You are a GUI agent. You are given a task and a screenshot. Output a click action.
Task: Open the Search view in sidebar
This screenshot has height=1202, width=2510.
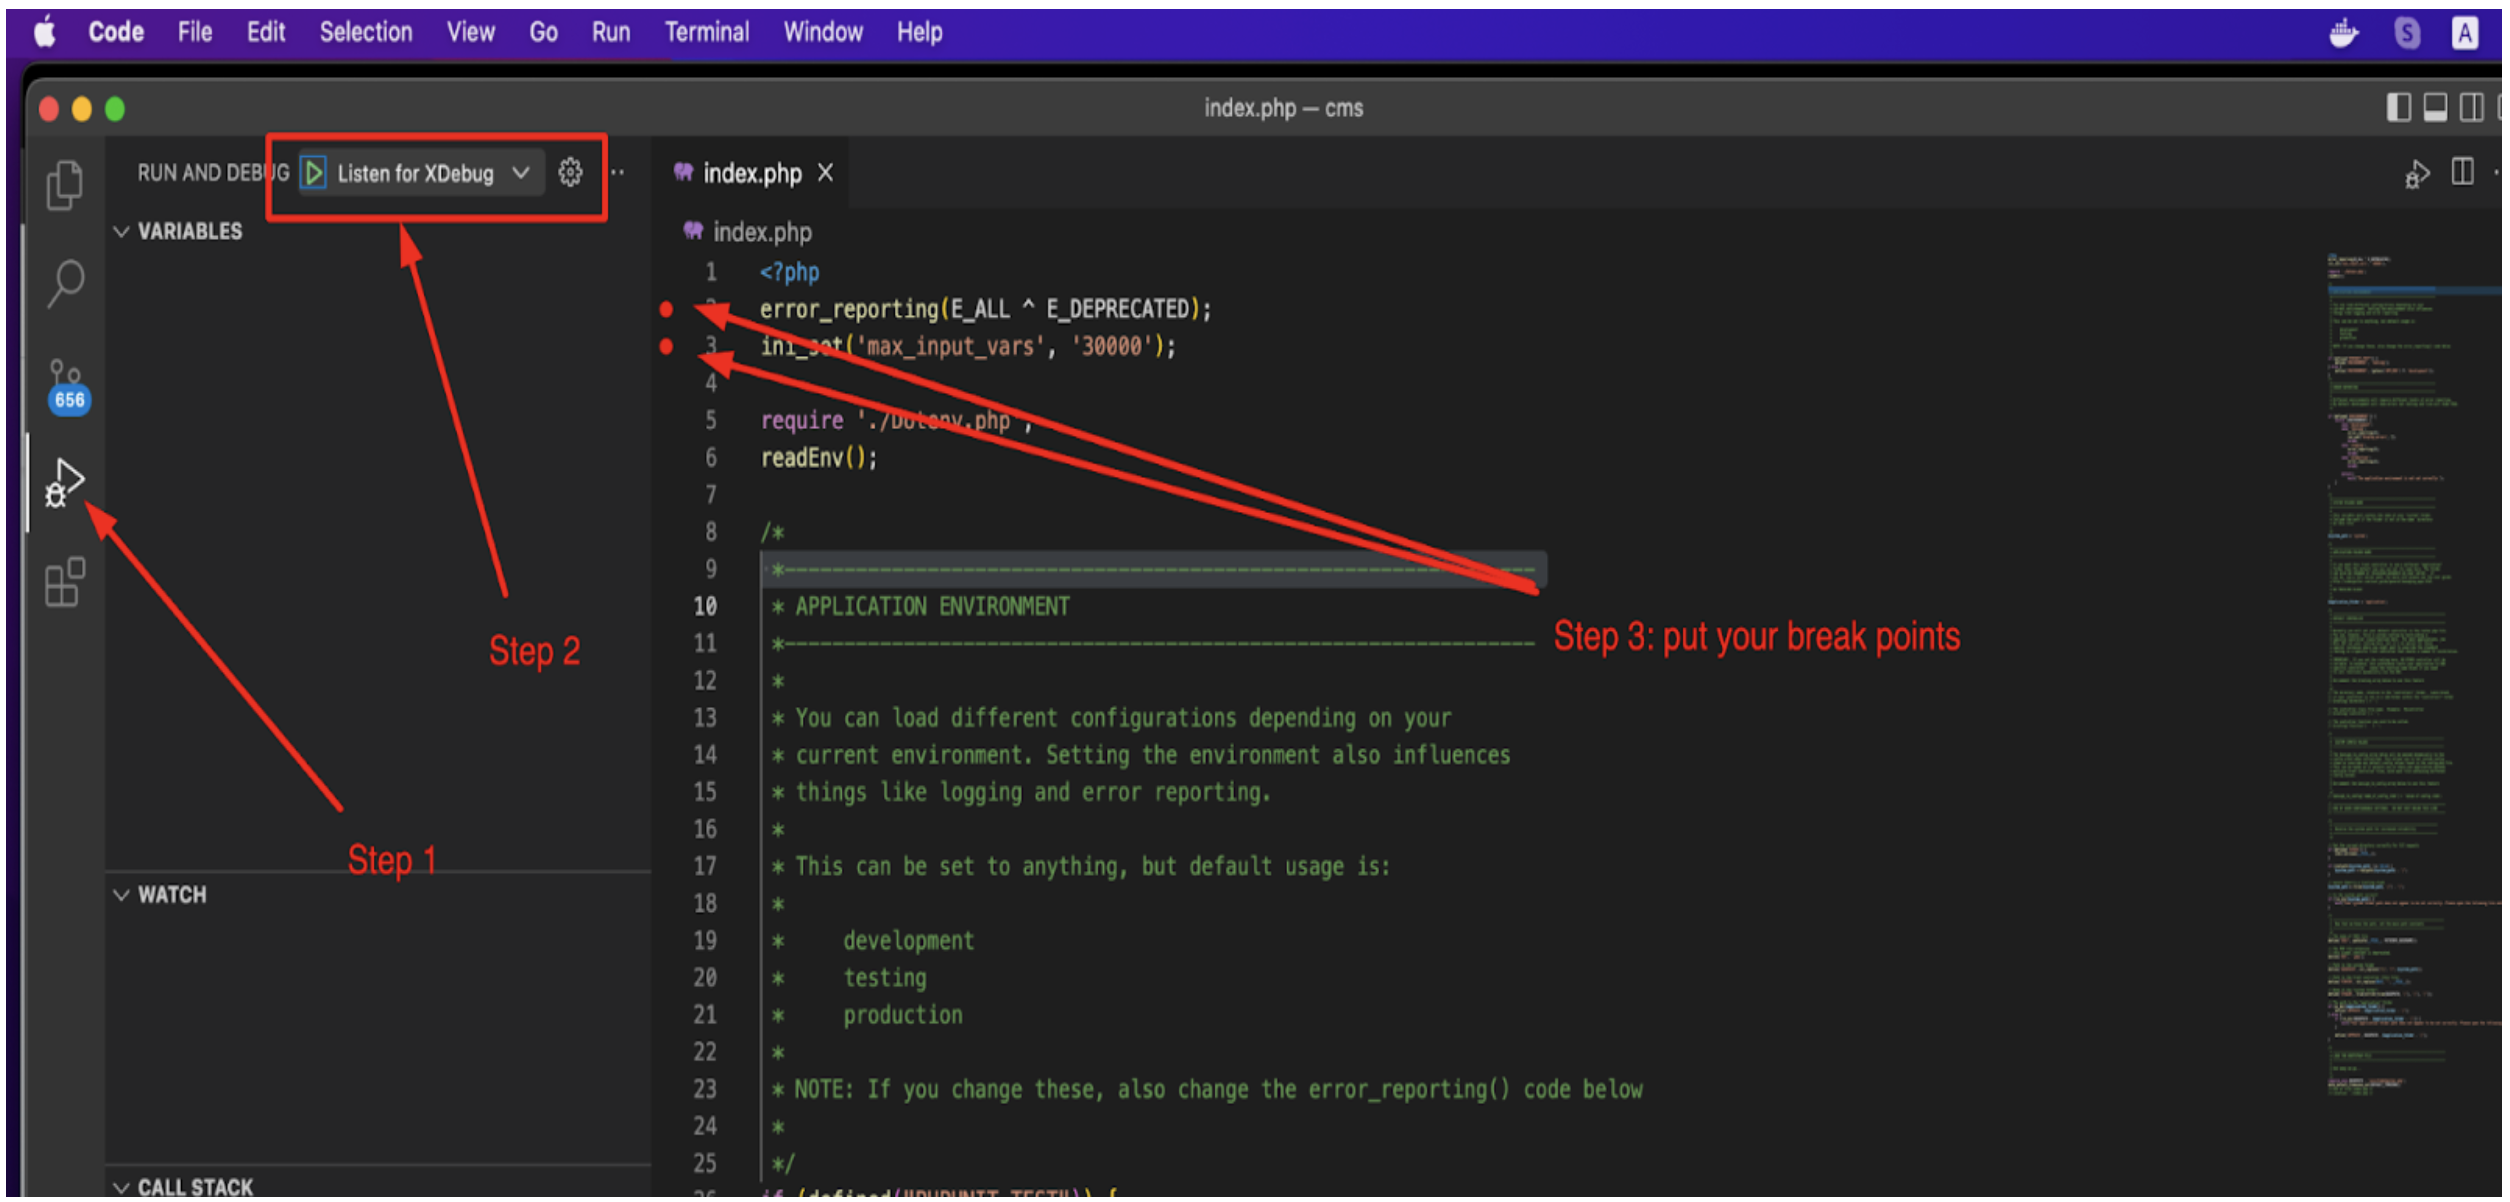(x=66, y=284)
